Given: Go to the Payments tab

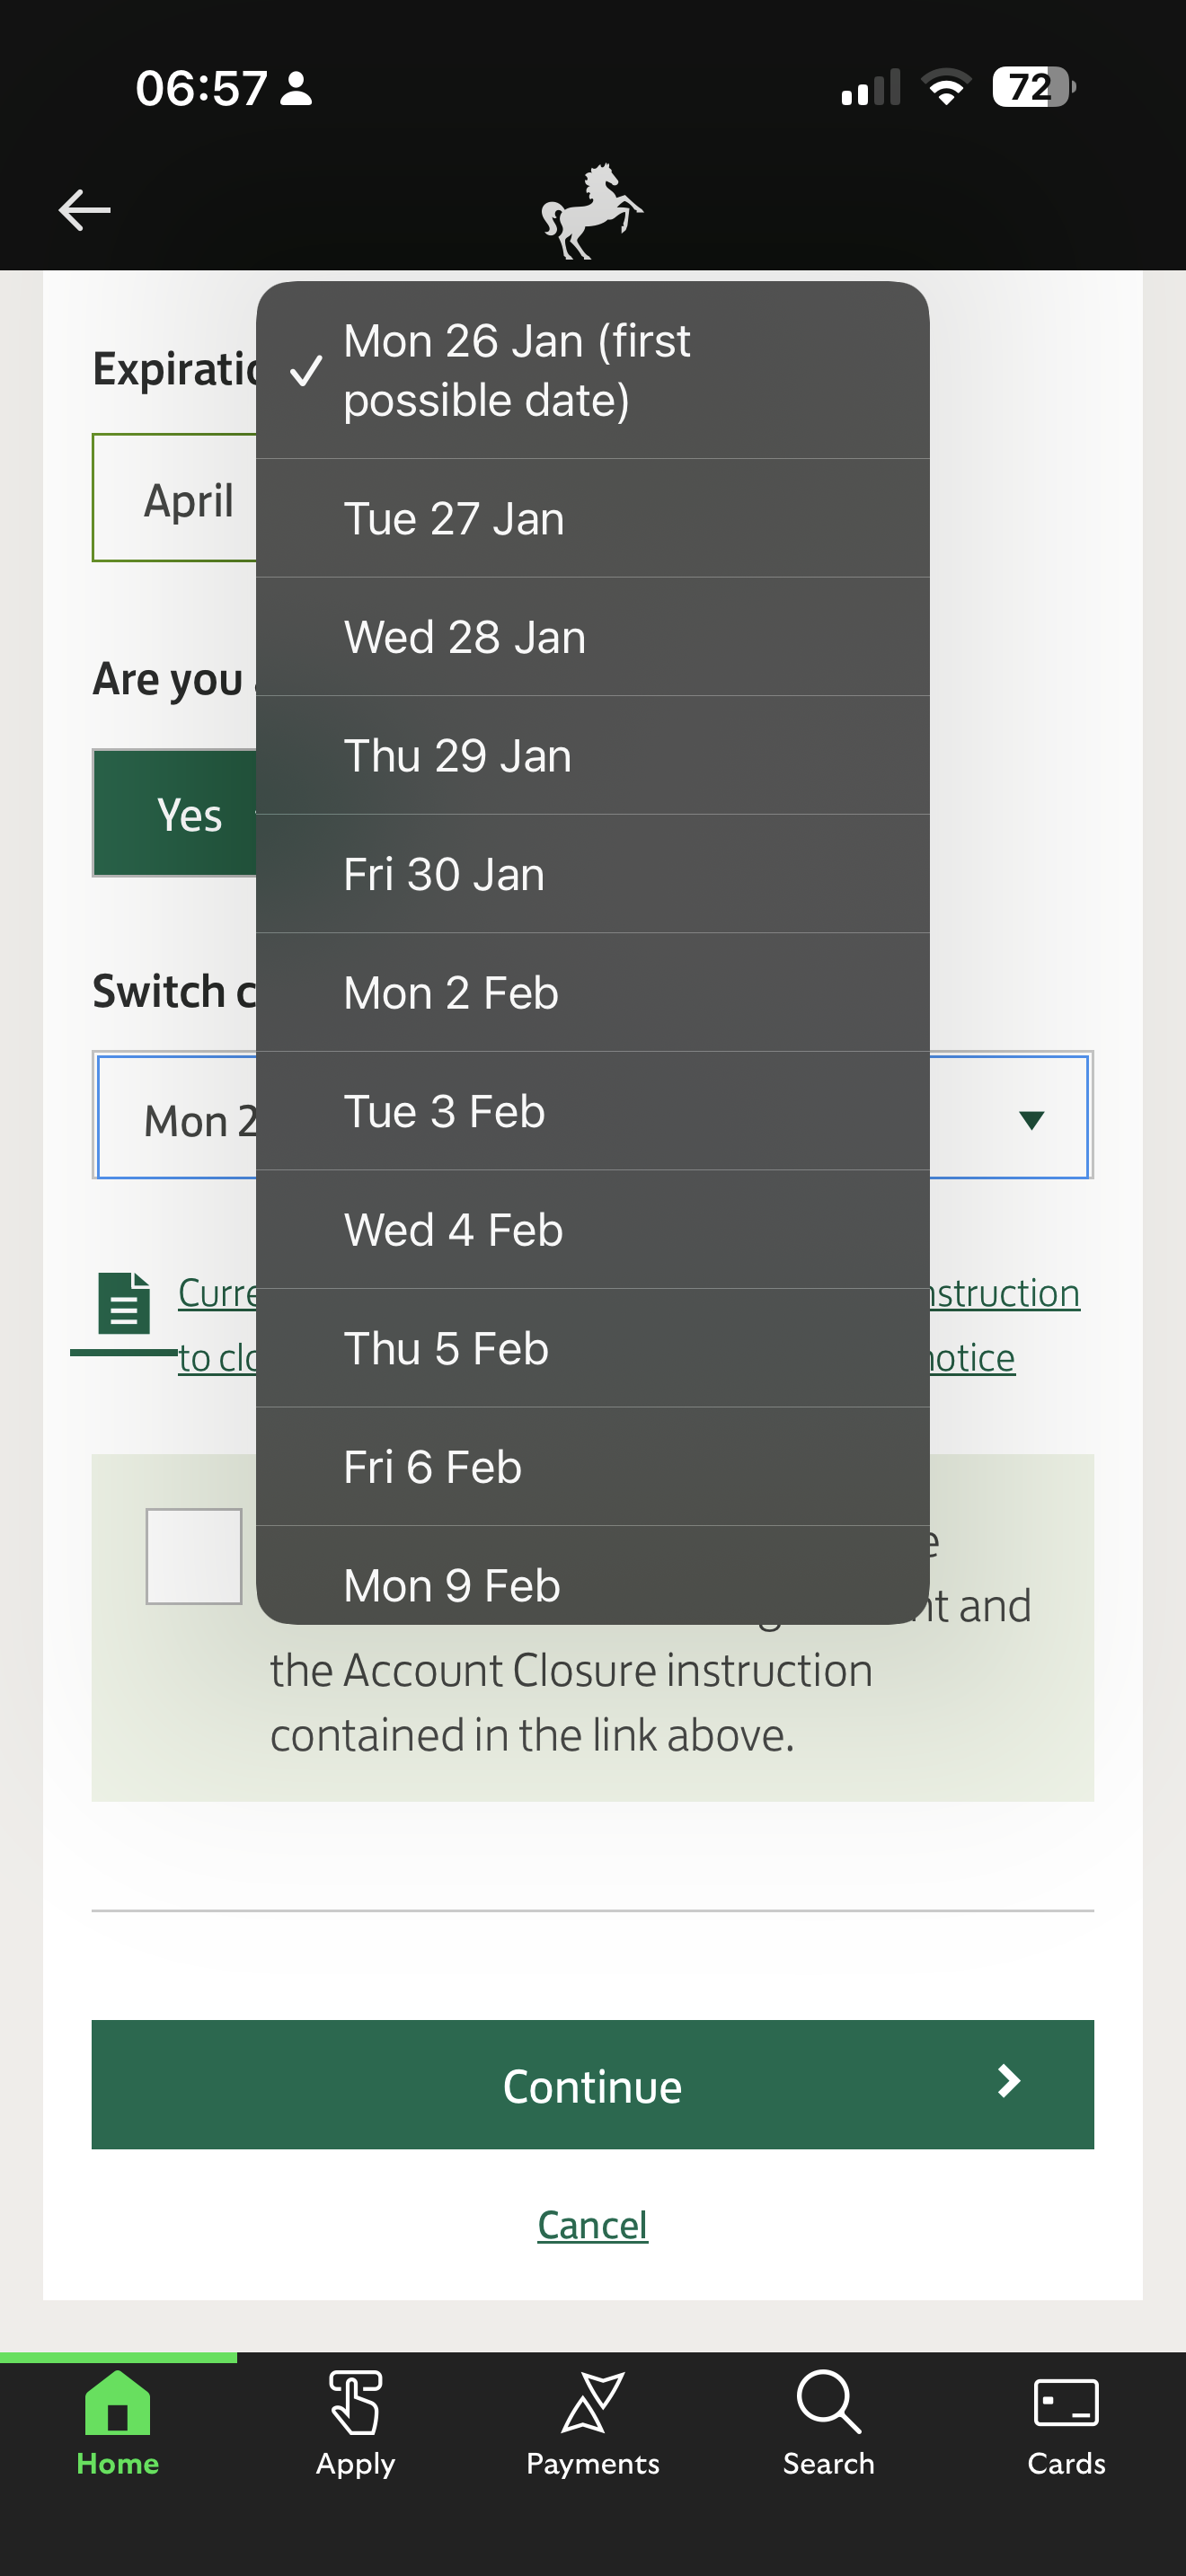Looking at the screenshot, I should [x=592, y=2423].
